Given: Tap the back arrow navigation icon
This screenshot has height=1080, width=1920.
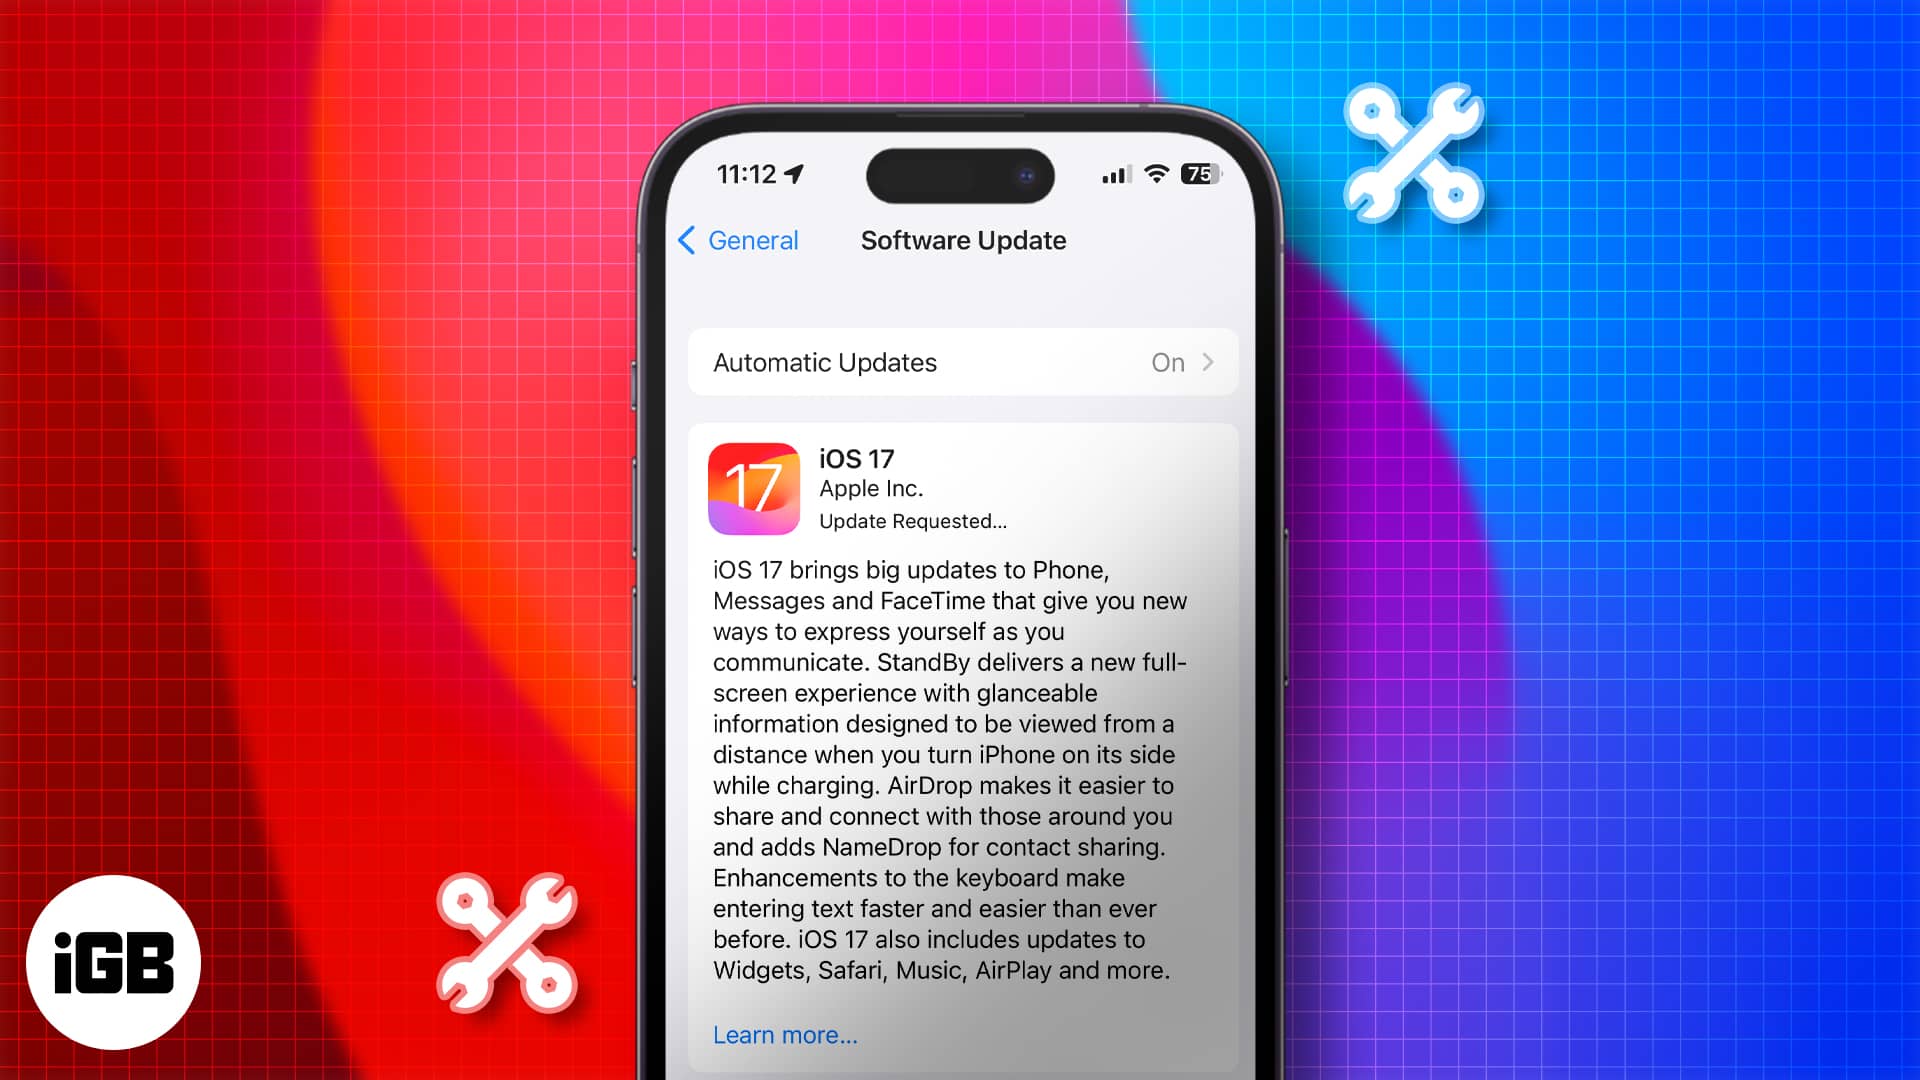Looking at the screenshot, I should pos(687,239).
